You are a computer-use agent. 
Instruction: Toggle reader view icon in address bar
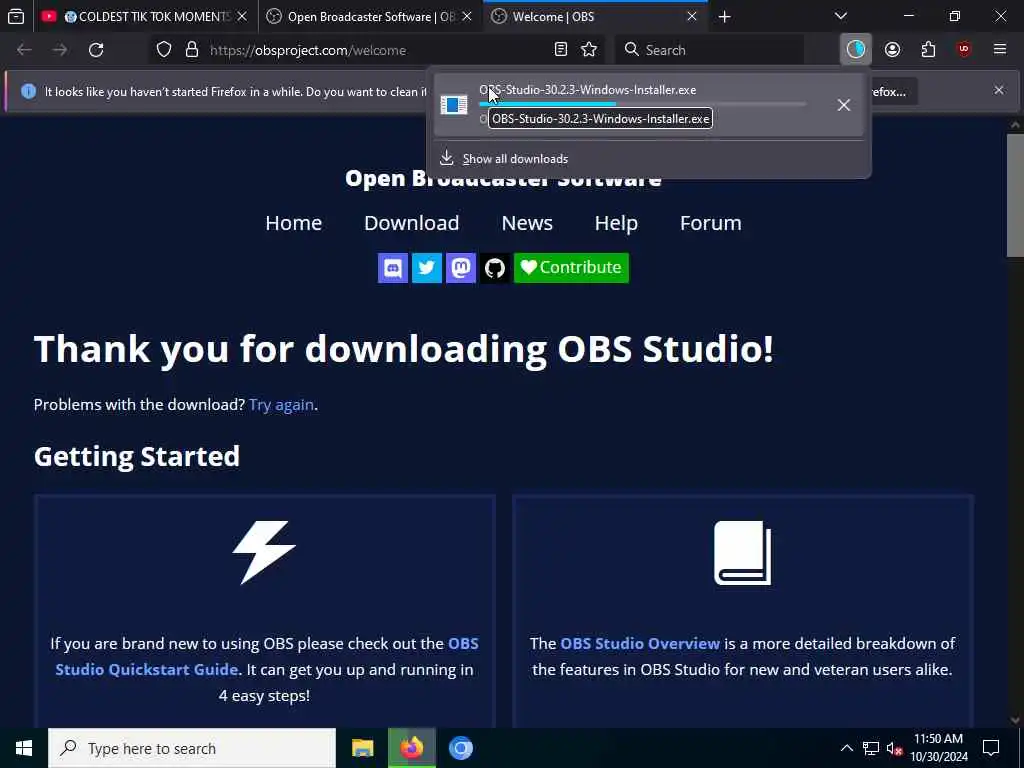pyautogui.click(x=560, y=50)
